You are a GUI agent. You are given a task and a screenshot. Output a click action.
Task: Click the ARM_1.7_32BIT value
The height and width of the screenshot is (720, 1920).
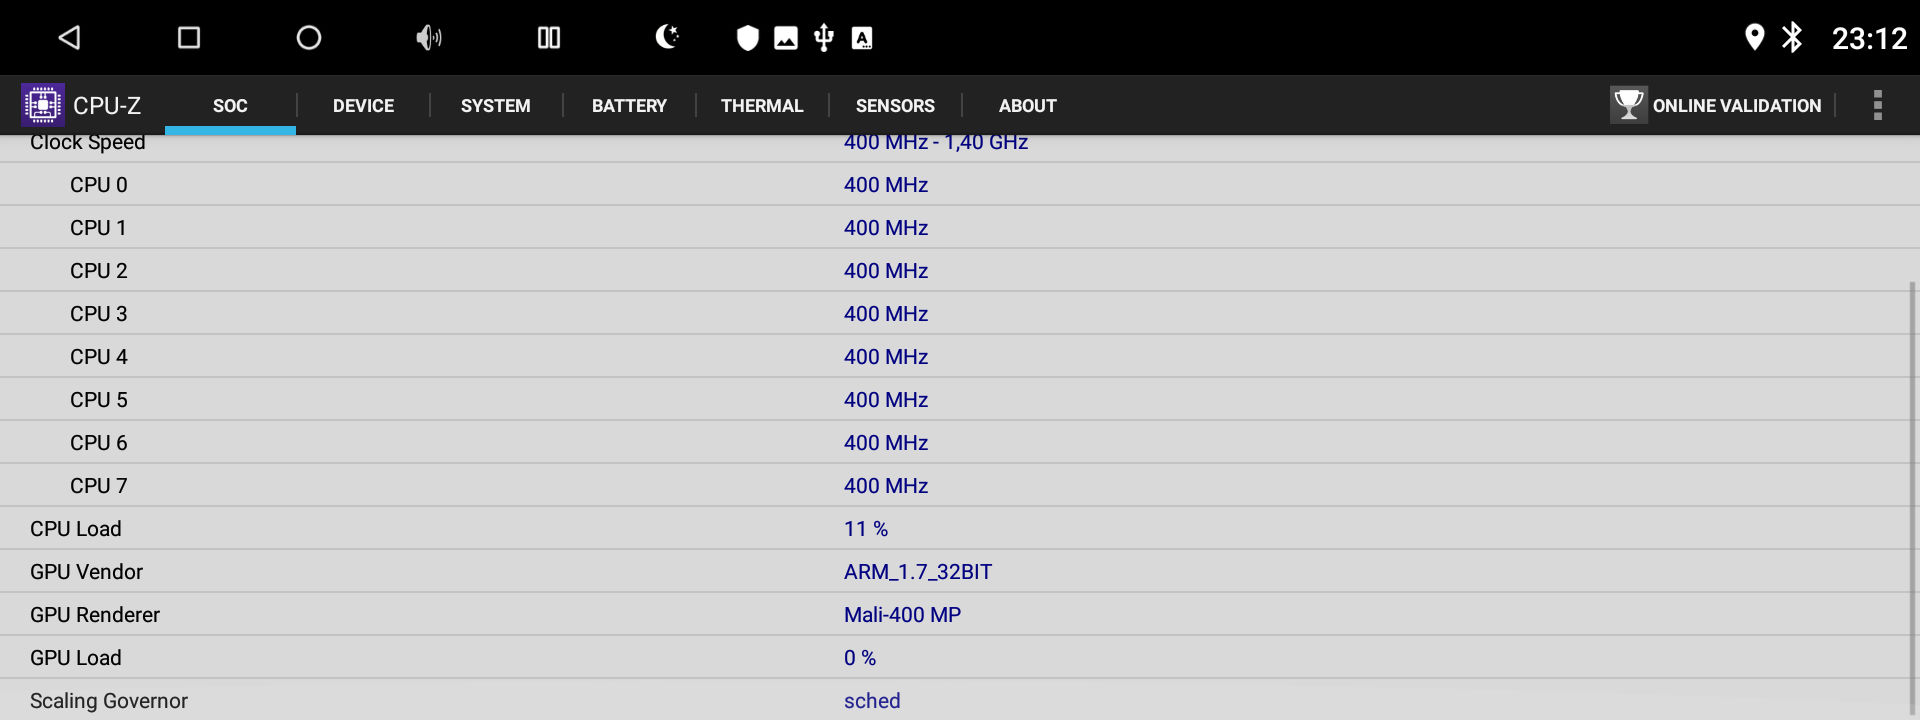point(918,572)
